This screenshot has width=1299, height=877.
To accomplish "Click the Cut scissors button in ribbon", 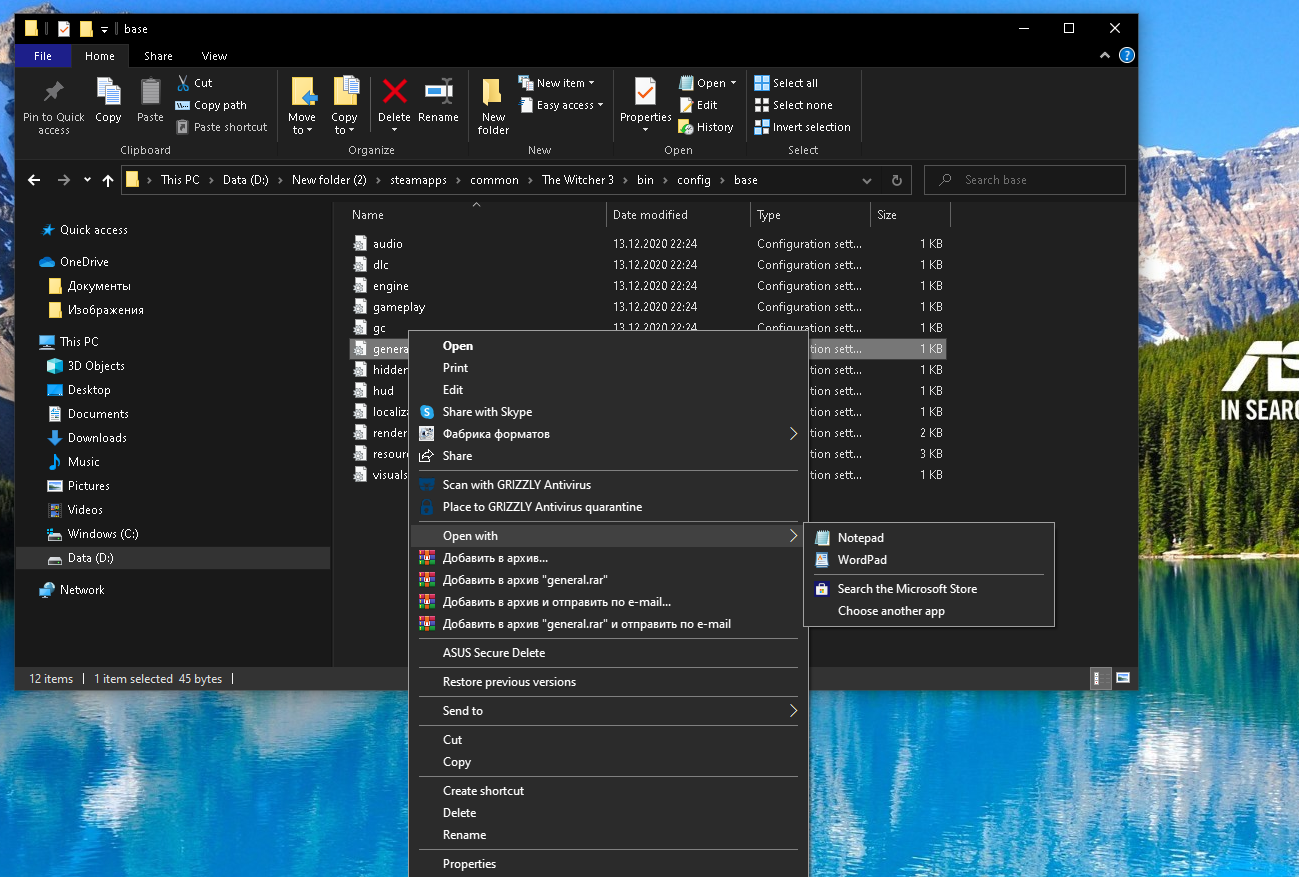I will coord(194,83).
